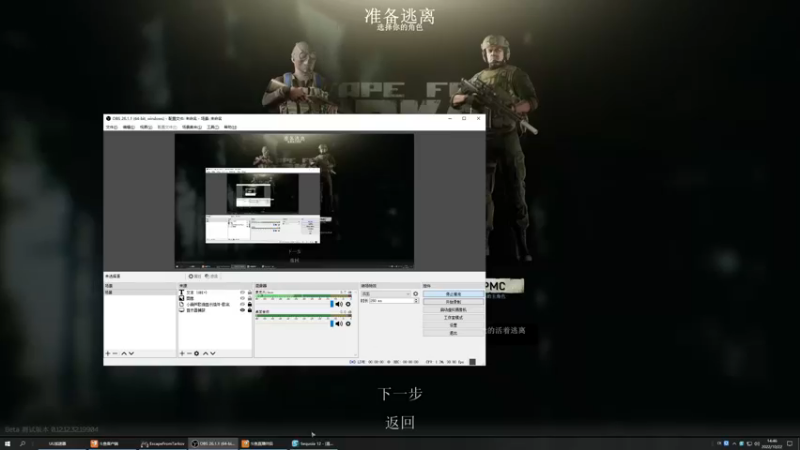The image size is (800, 450).
Task: Open OBS 设置 settings button
Action: tap(453, 325)
